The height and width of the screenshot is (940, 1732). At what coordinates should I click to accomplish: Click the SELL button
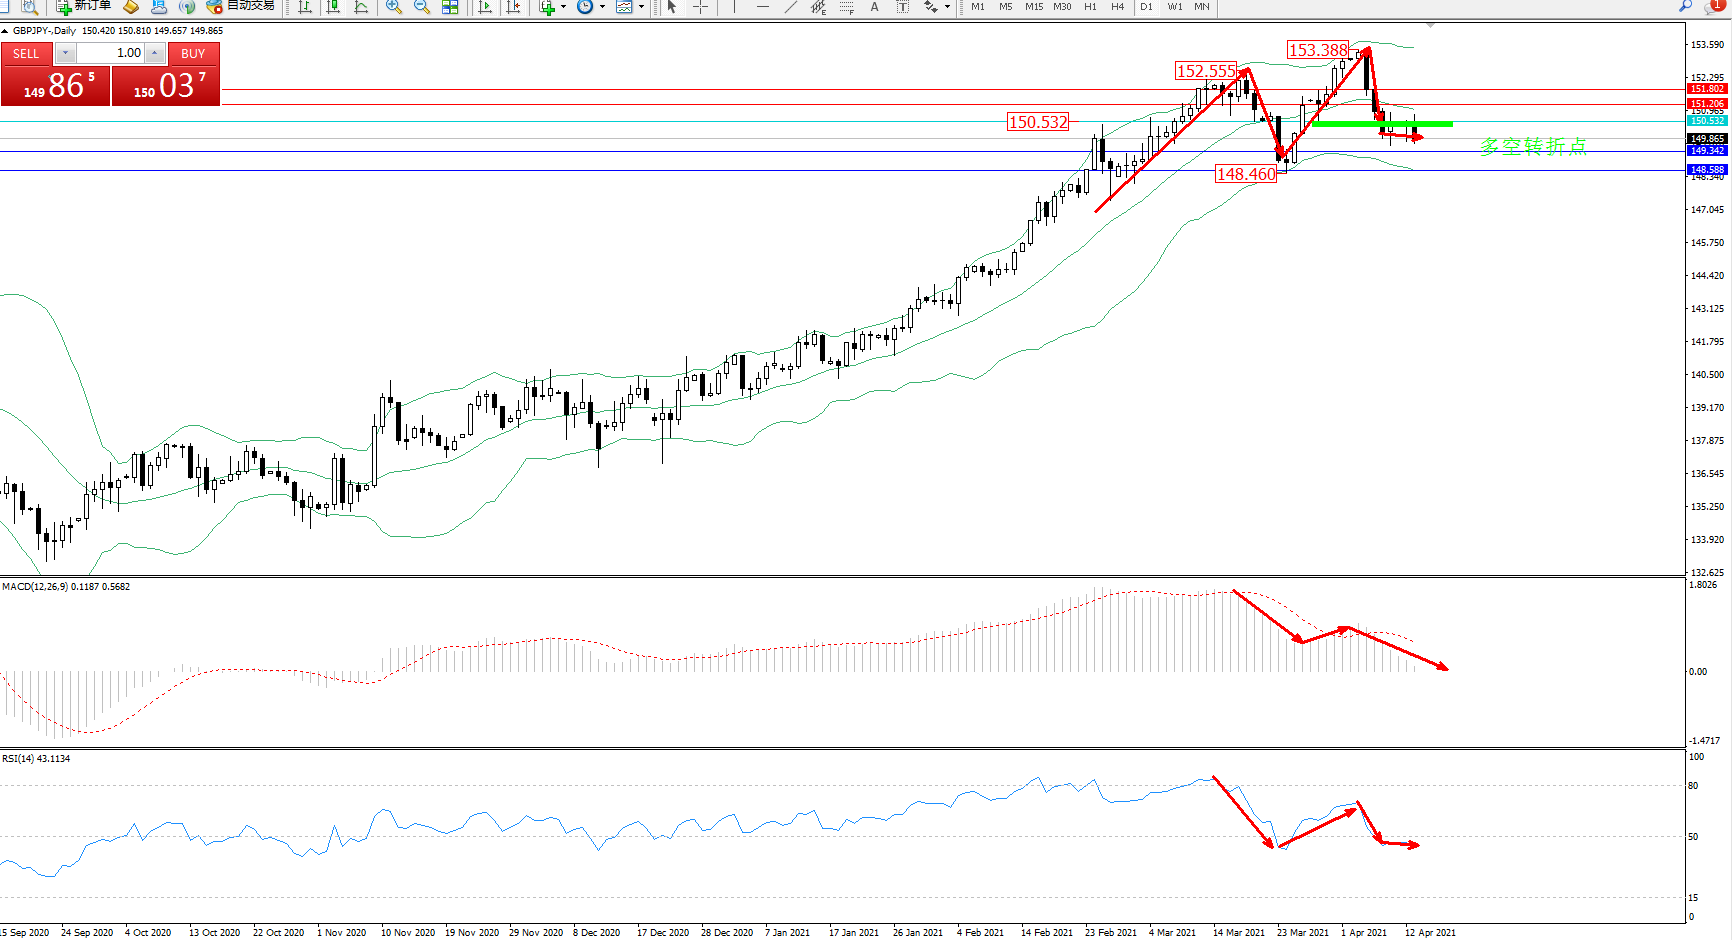[26, 54]
